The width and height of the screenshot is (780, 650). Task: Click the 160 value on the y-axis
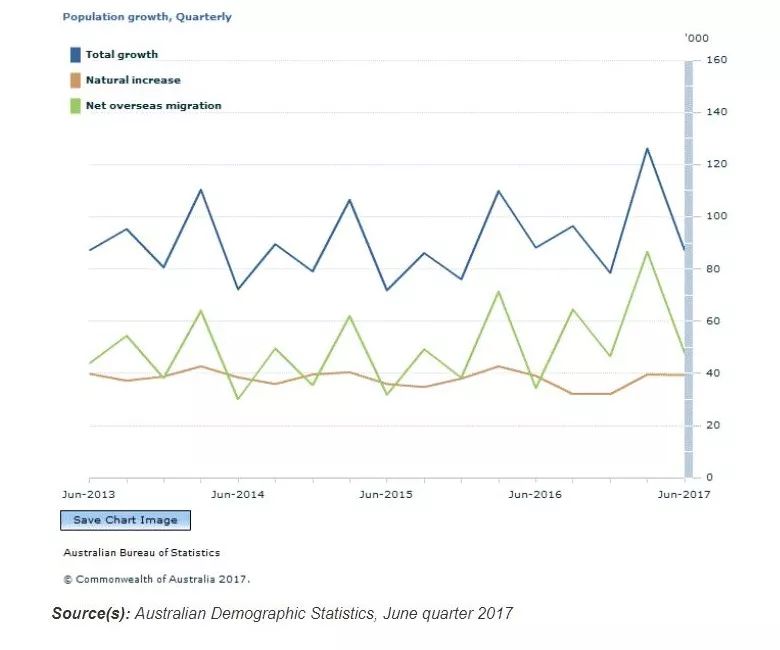pyautogui.click(x=716, y=60)
